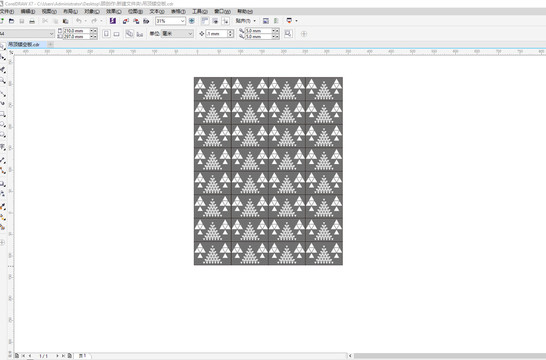Select the Zoom magnifier tool
The height and width of the screenshot is (360, 546).
tap(3, 81)
